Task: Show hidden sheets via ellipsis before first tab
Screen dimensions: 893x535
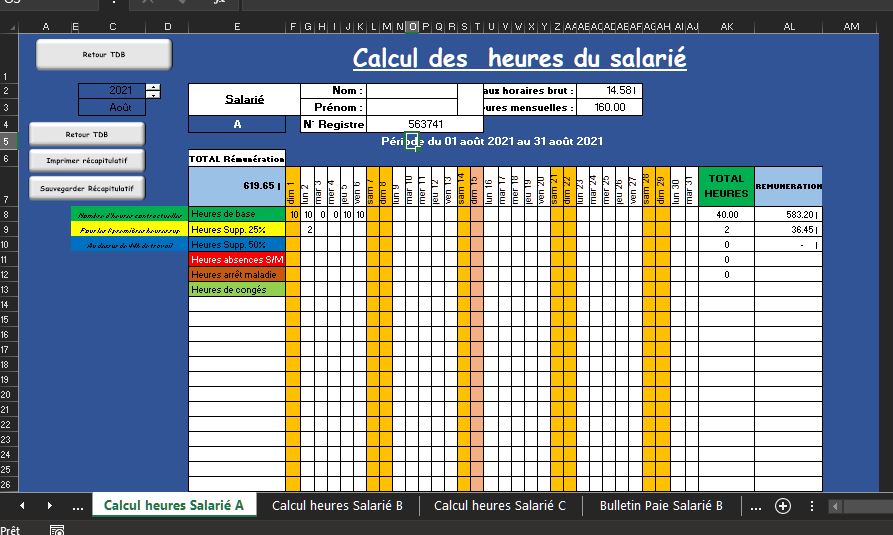Action: click(78, 506)
